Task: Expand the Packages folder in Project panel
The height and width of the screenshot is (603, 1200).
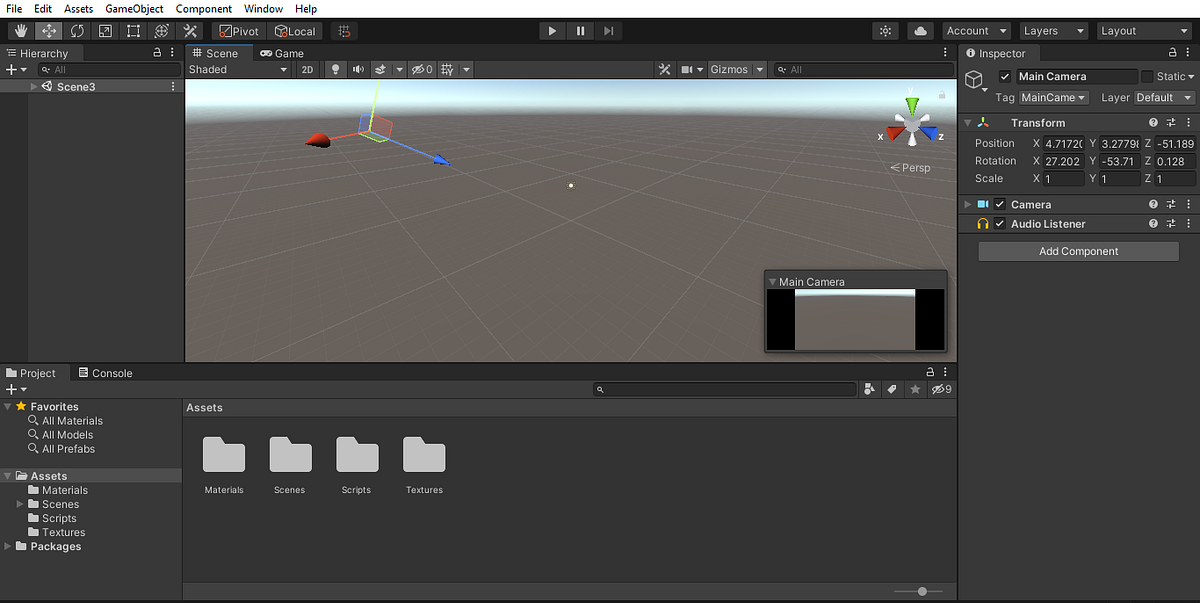Action: tap(8, 546)
